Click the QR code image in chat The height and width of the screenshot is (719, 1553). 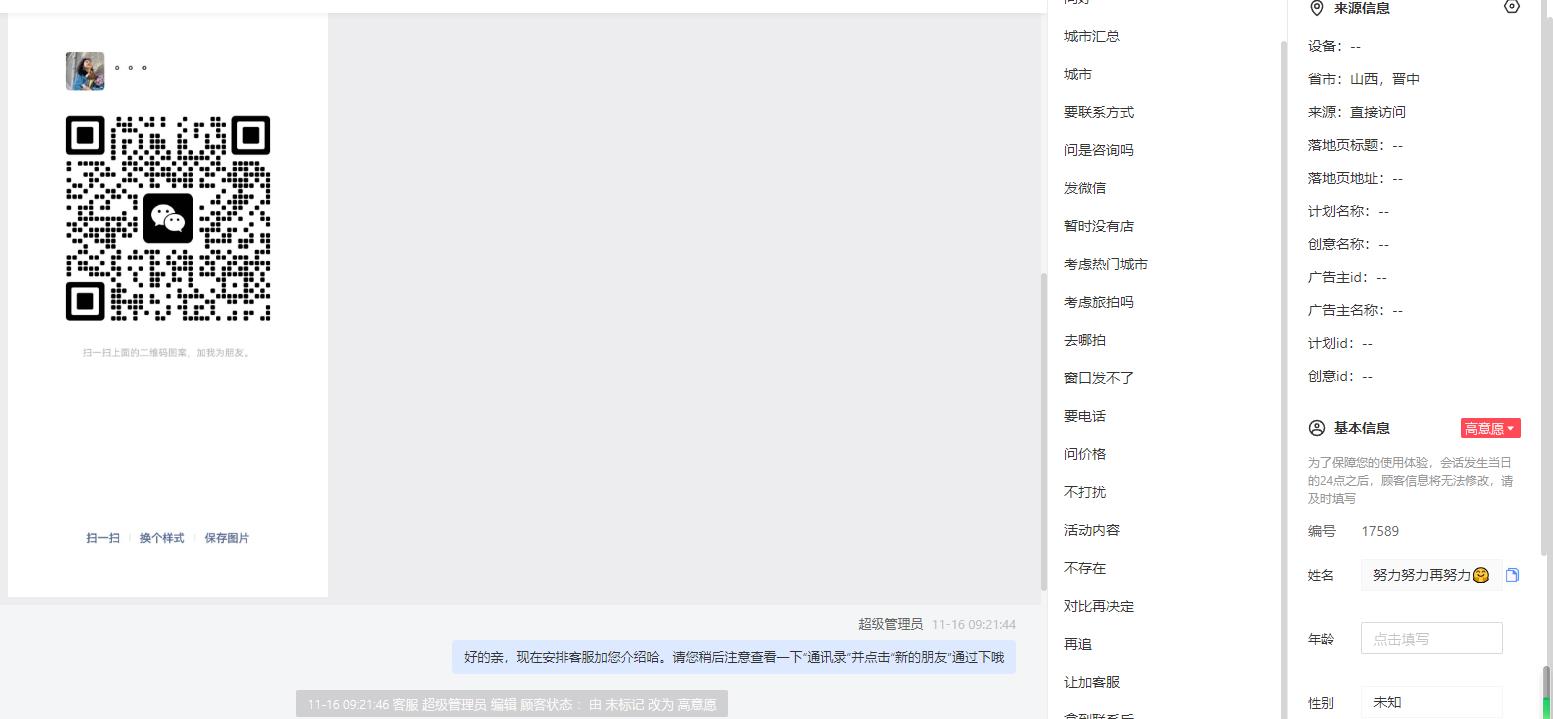pyautogui.click(x=168, y=218)
